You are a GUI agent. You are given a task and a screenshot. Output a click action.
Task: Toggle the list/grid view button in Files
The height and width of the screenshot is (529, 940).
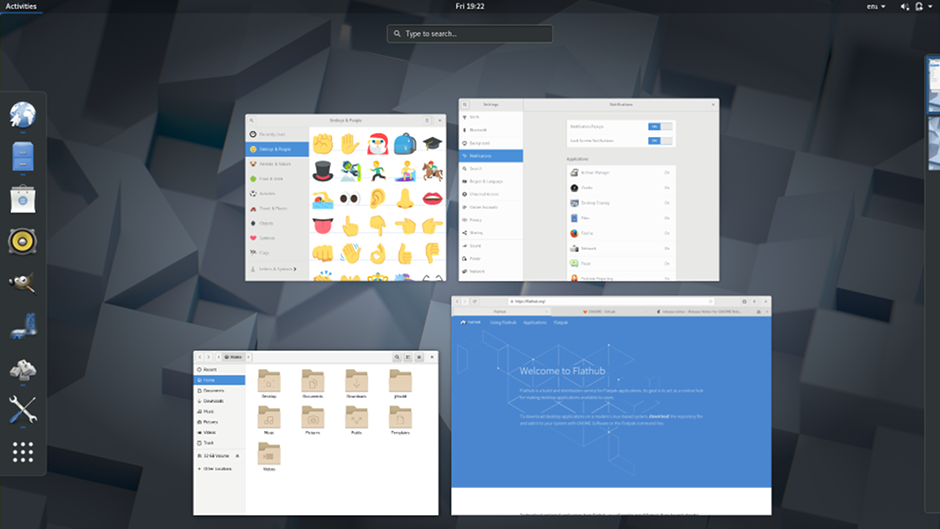point(408,357)
